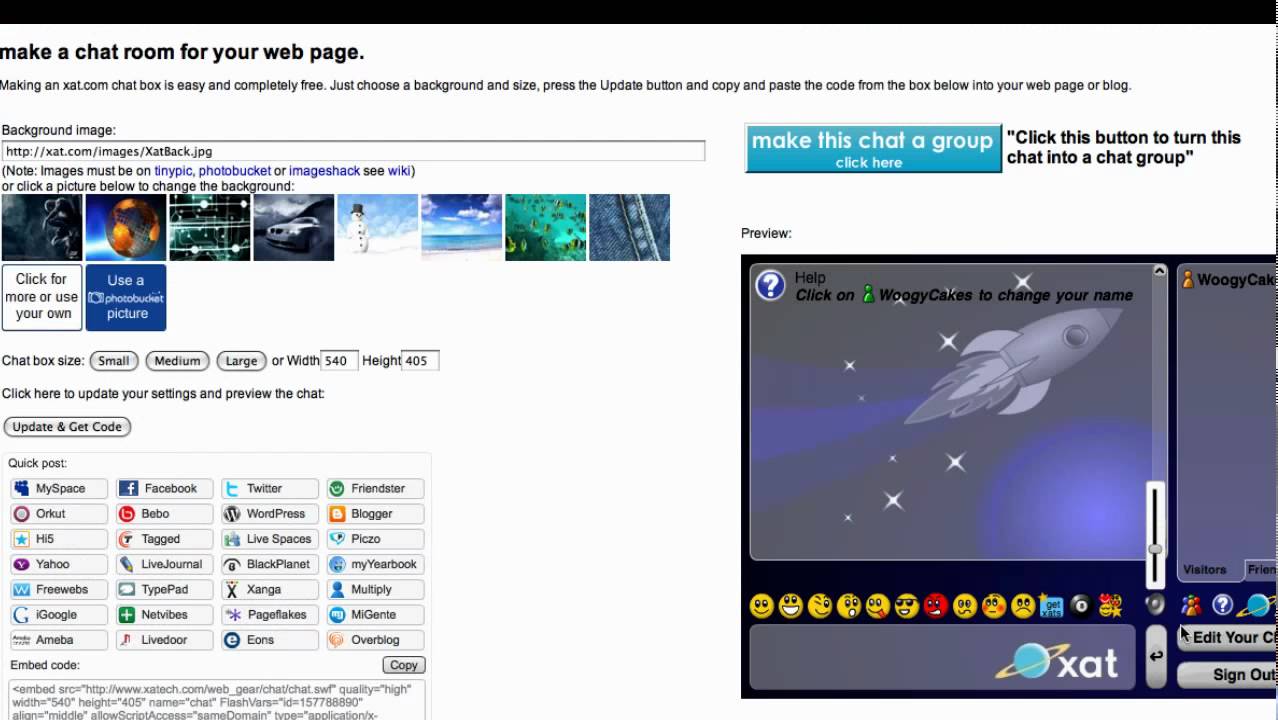The height and width of the screenshot is (720, 1278).
Task: Post chat to Bebo
Action: [x=165, y=514]
